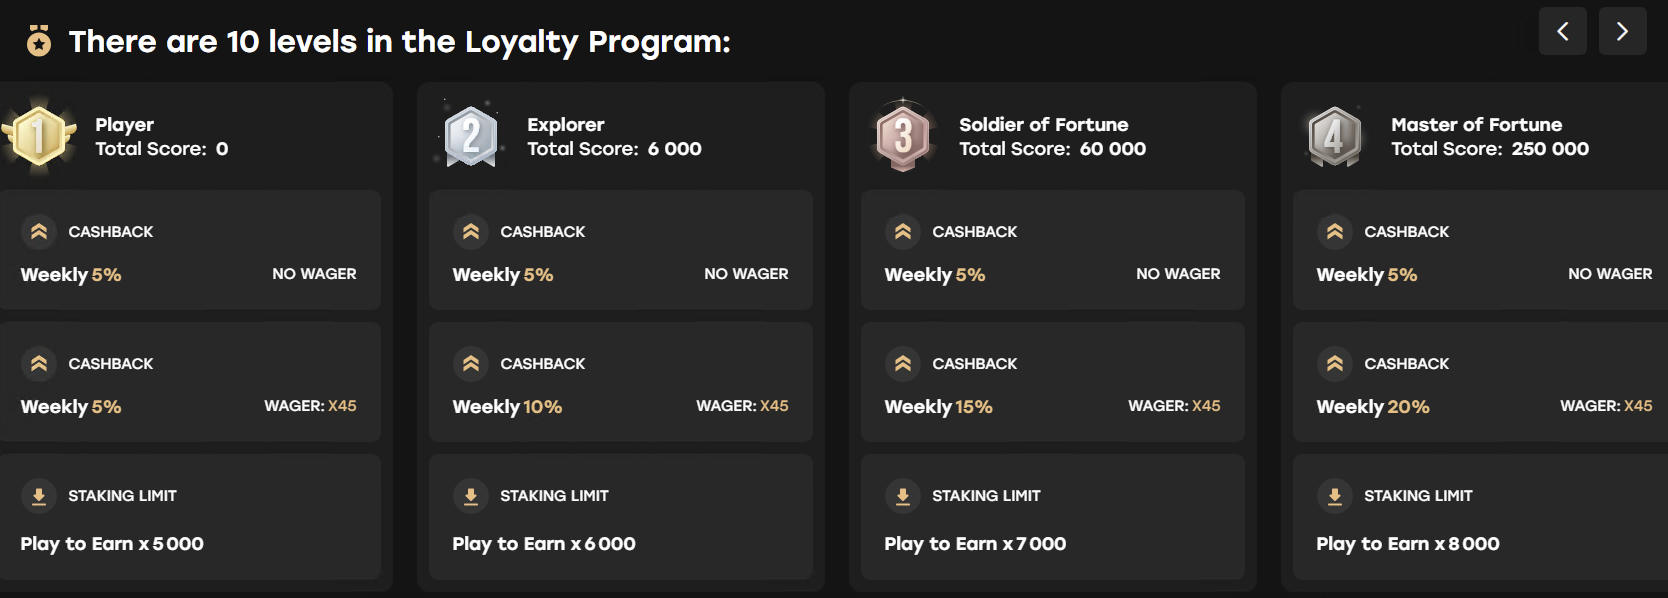
Task: Show next loyalty levels with right arrow
Action: point(1622,31)
